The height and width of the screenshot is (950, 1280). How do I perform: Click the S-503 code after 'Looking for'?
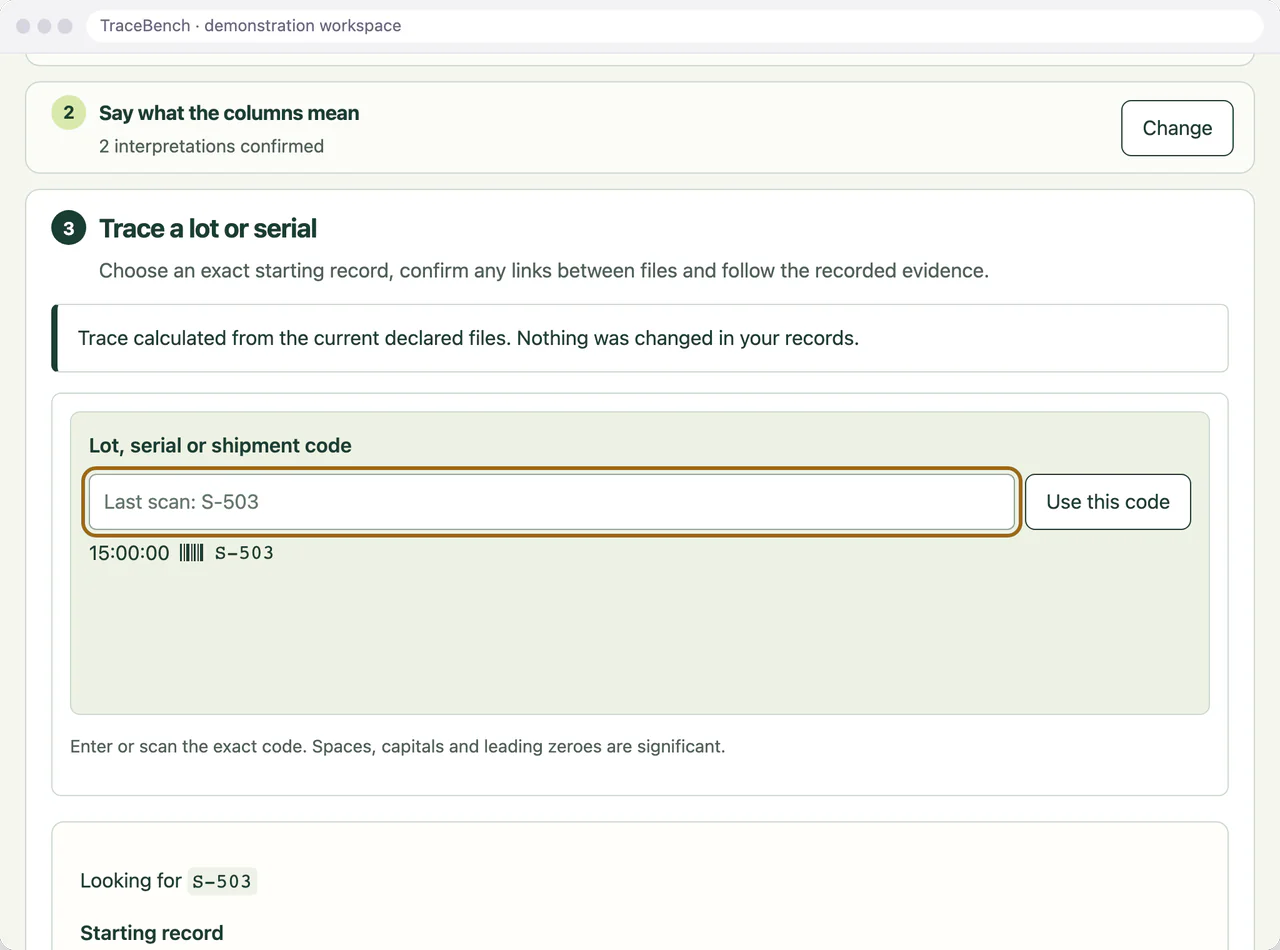(222, 881)
